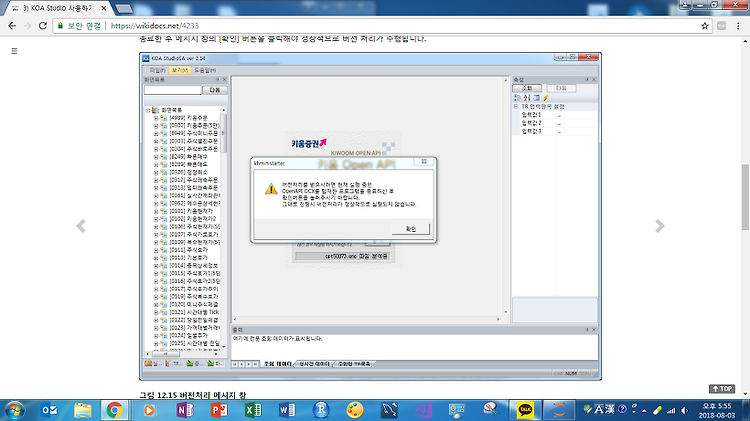This screenshot has height=421, width=750.
Task: Go to next page with right chevron
Action: (x=660, y=226)
